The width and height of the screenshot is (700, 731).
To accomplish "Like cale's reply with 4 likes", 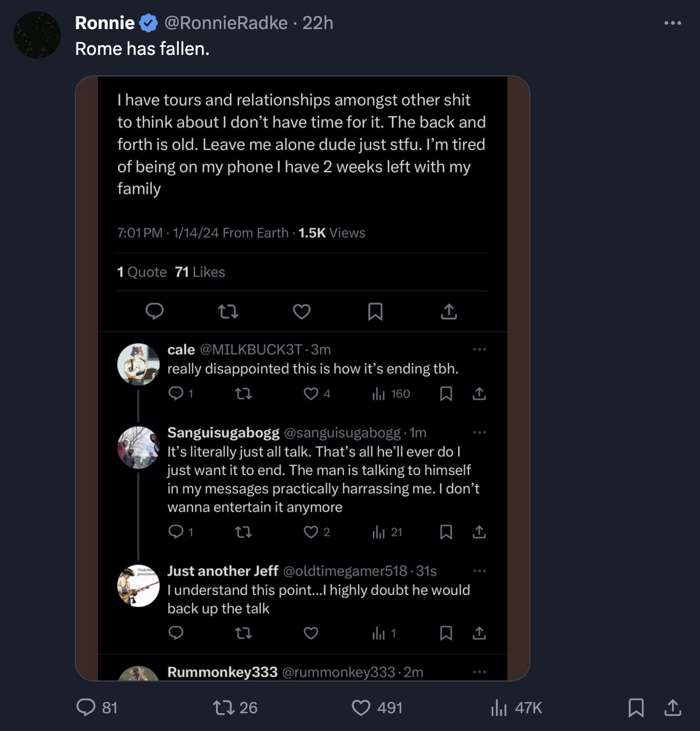I will pyautogui.click(x=311, y=394).
